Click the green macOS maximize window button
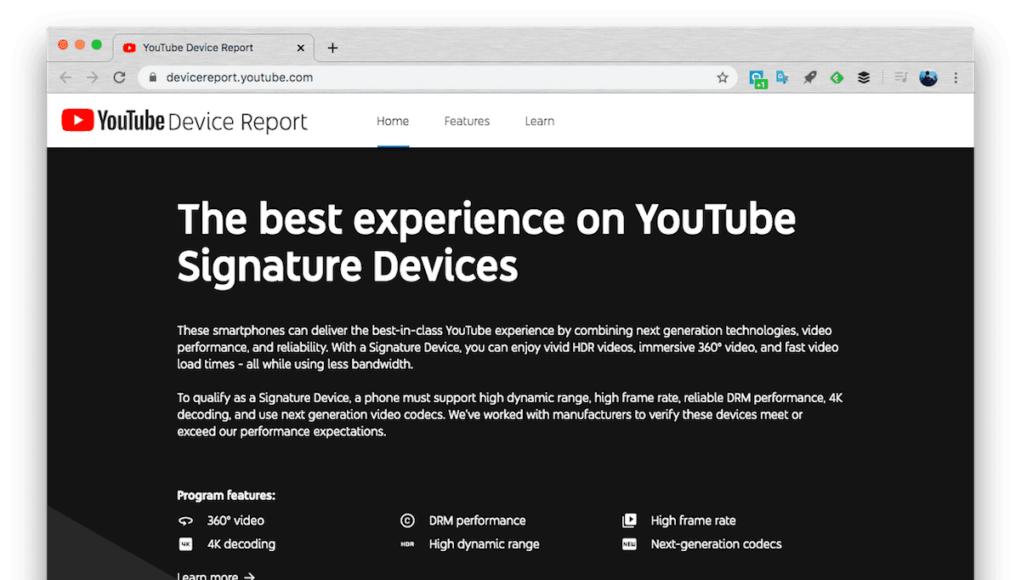 pos(96,45)
